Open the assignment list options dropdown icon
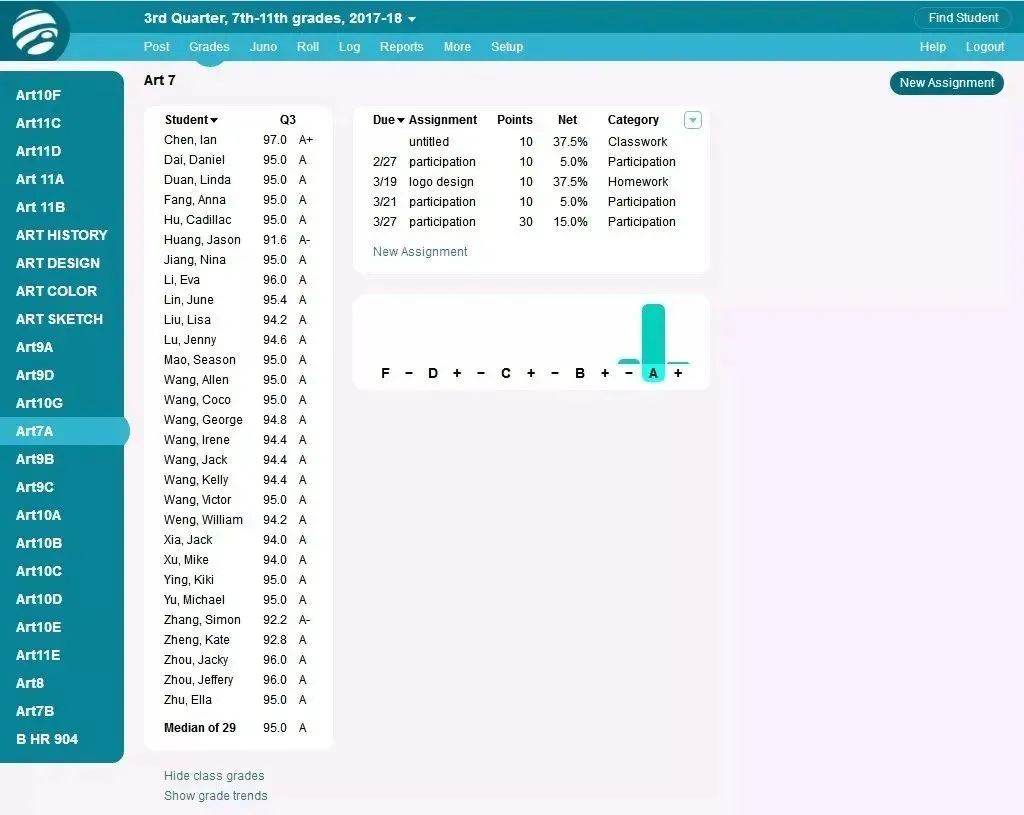The width and height of the screenshot is (1024, 815). coord(693,120)
